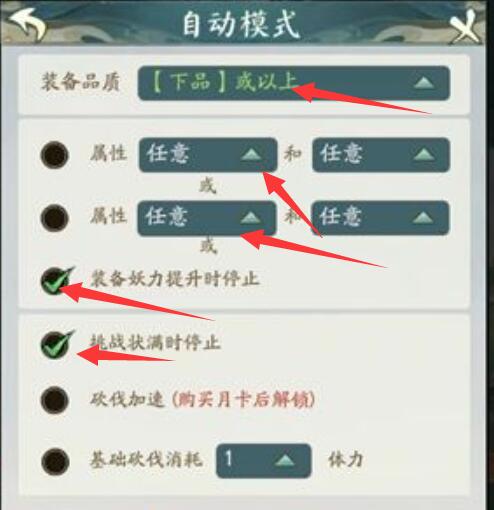Click triangle arrow in first-row right 任意 dropdown
The width and height of the screenshot is (494, 510).
423,155
